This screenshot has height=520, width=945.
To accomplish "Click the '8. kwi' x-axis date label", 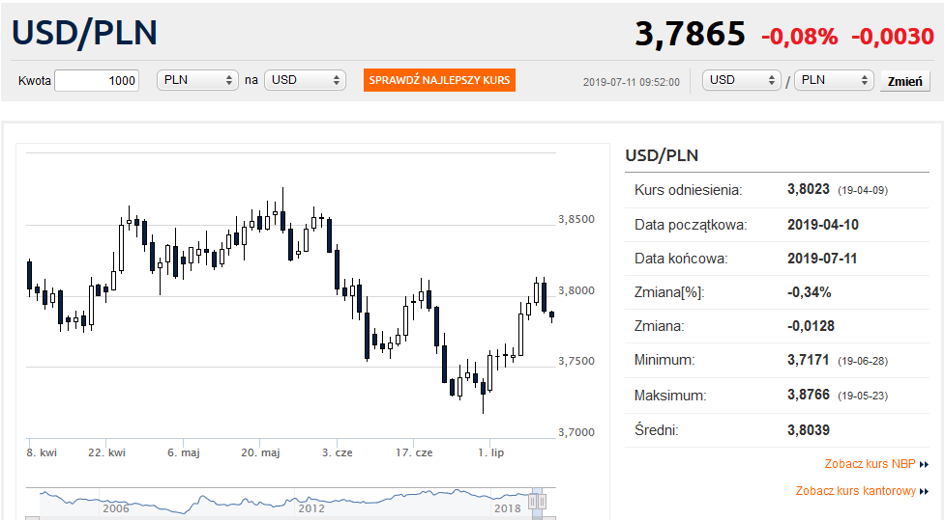I will coord(42,453).
